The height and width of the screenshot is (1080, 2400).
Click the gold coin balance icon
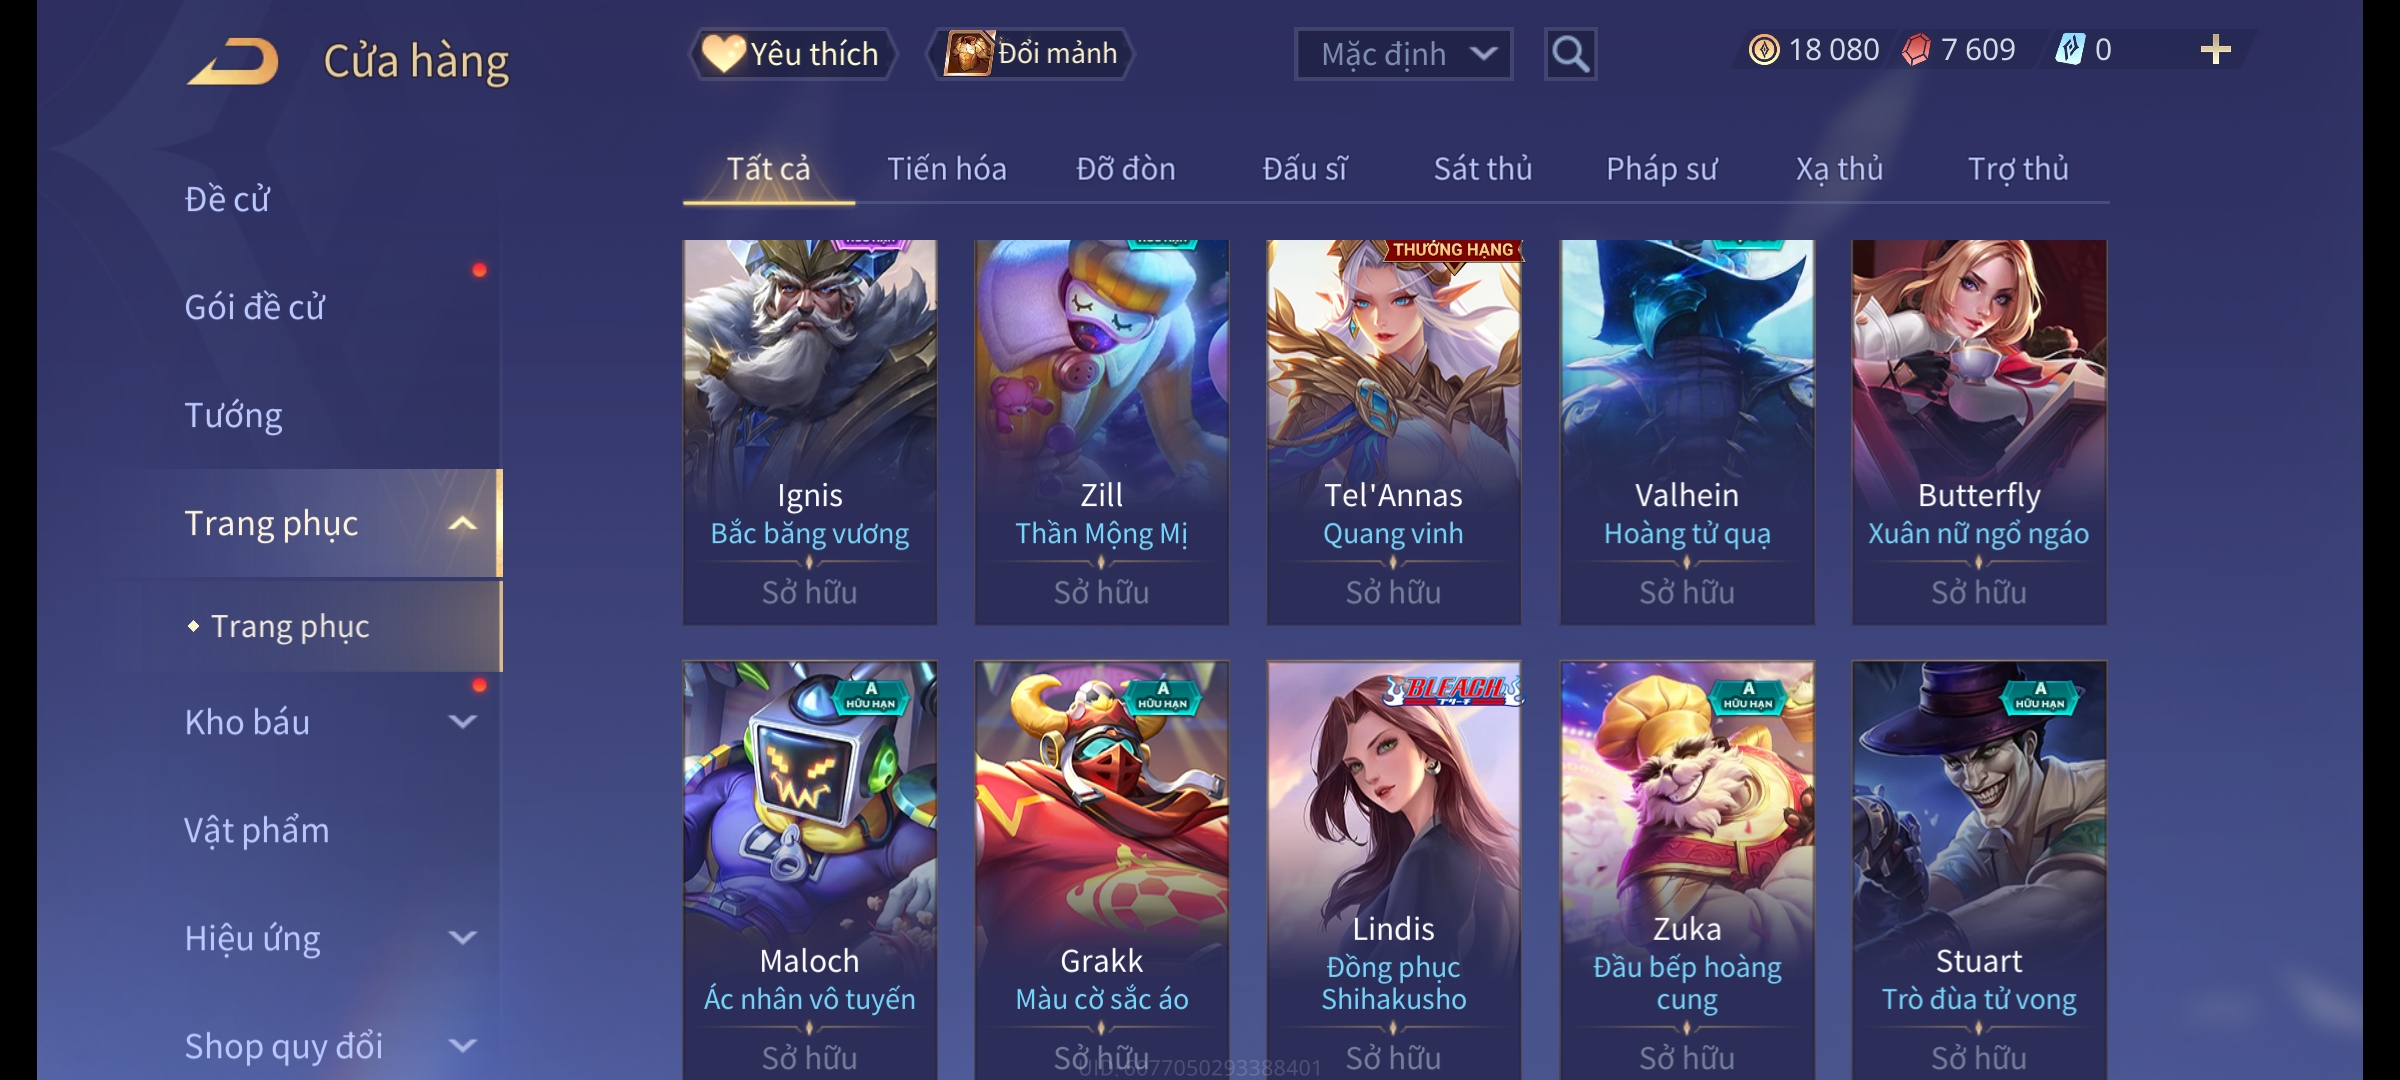1764,50
